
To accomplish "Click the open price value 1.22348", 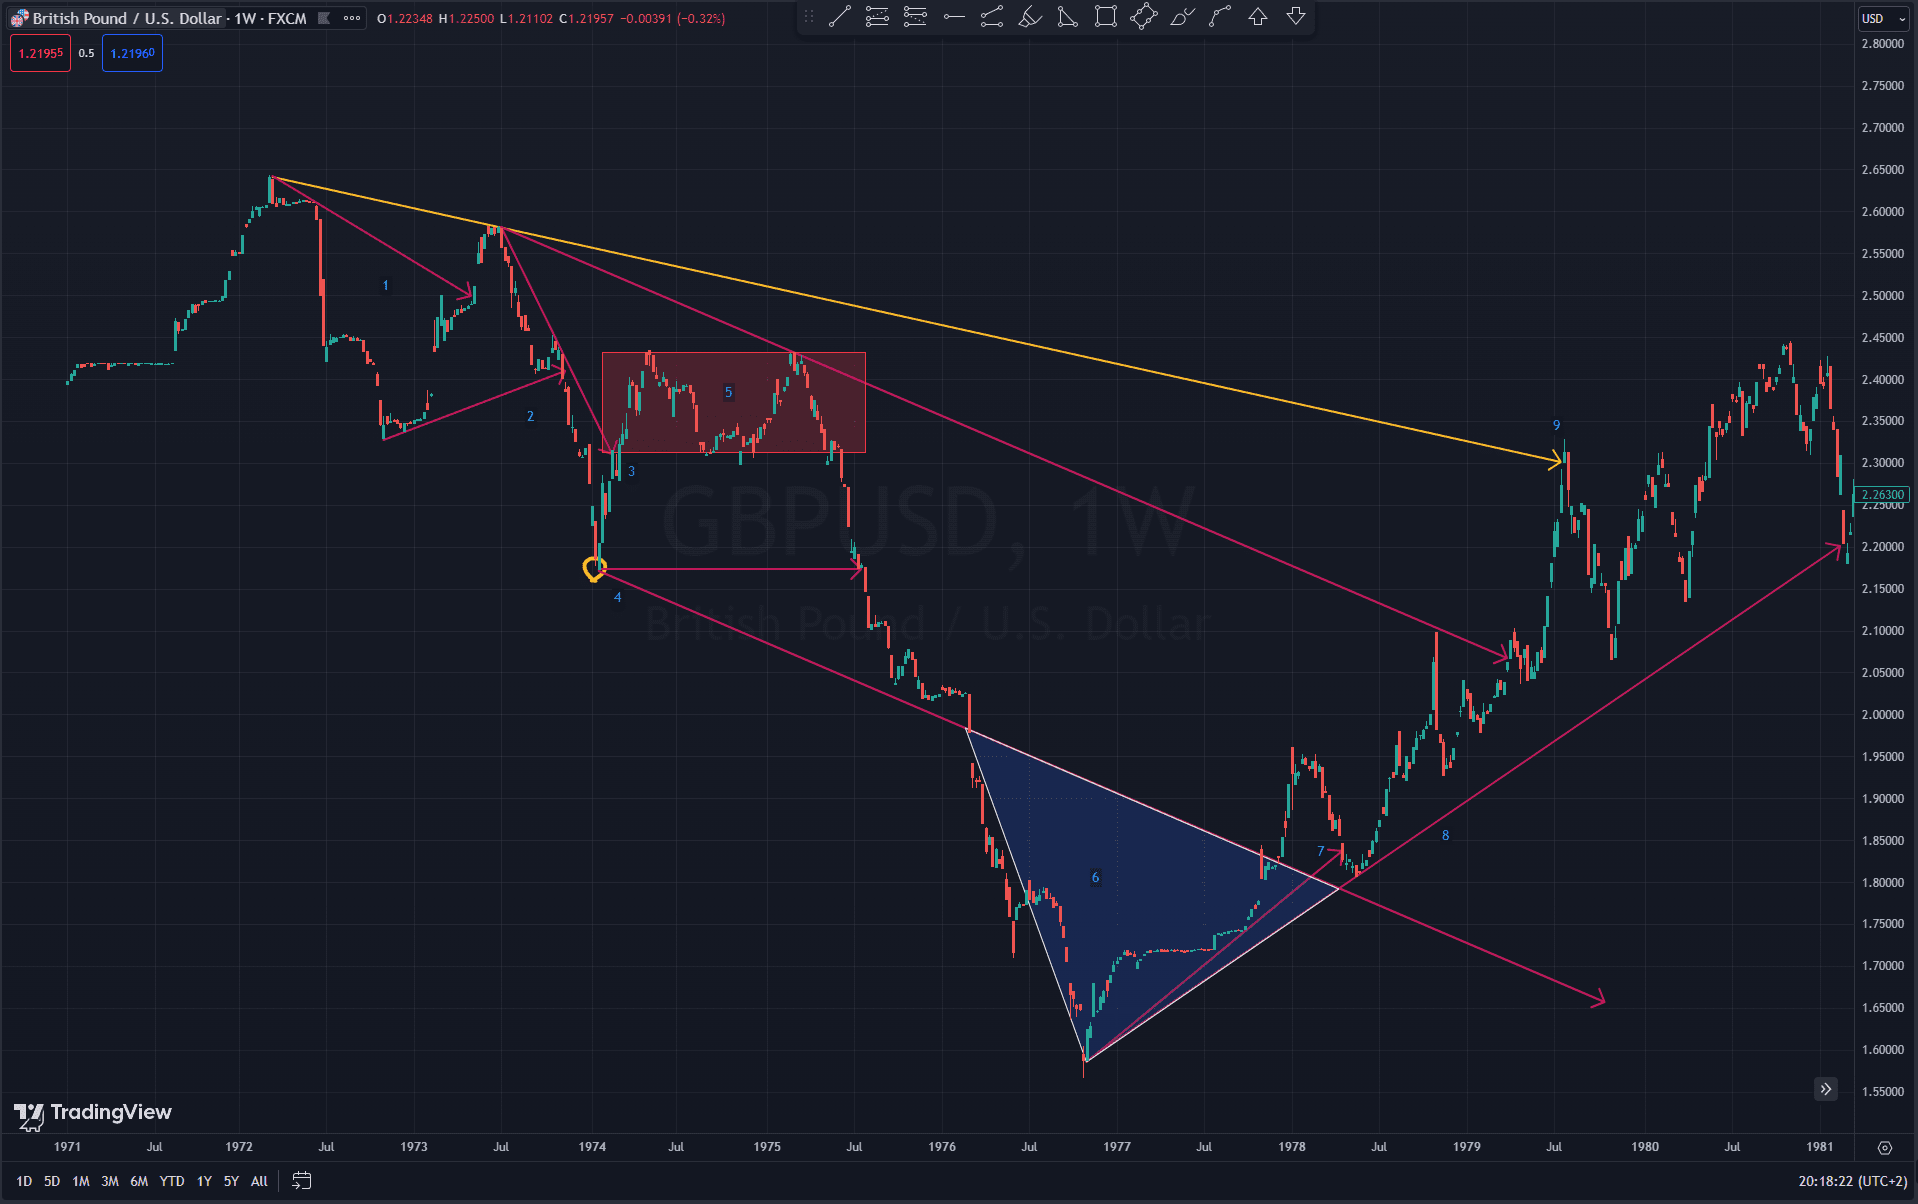I will tap(409, 18).
